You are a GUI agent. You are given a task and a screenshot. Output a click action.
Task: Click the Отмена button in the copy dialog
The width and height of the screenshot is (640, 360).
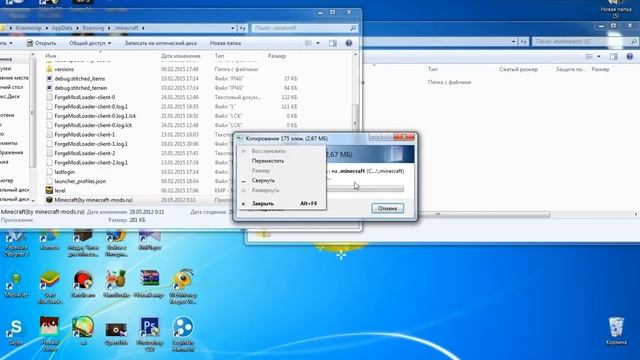[387, 208]
